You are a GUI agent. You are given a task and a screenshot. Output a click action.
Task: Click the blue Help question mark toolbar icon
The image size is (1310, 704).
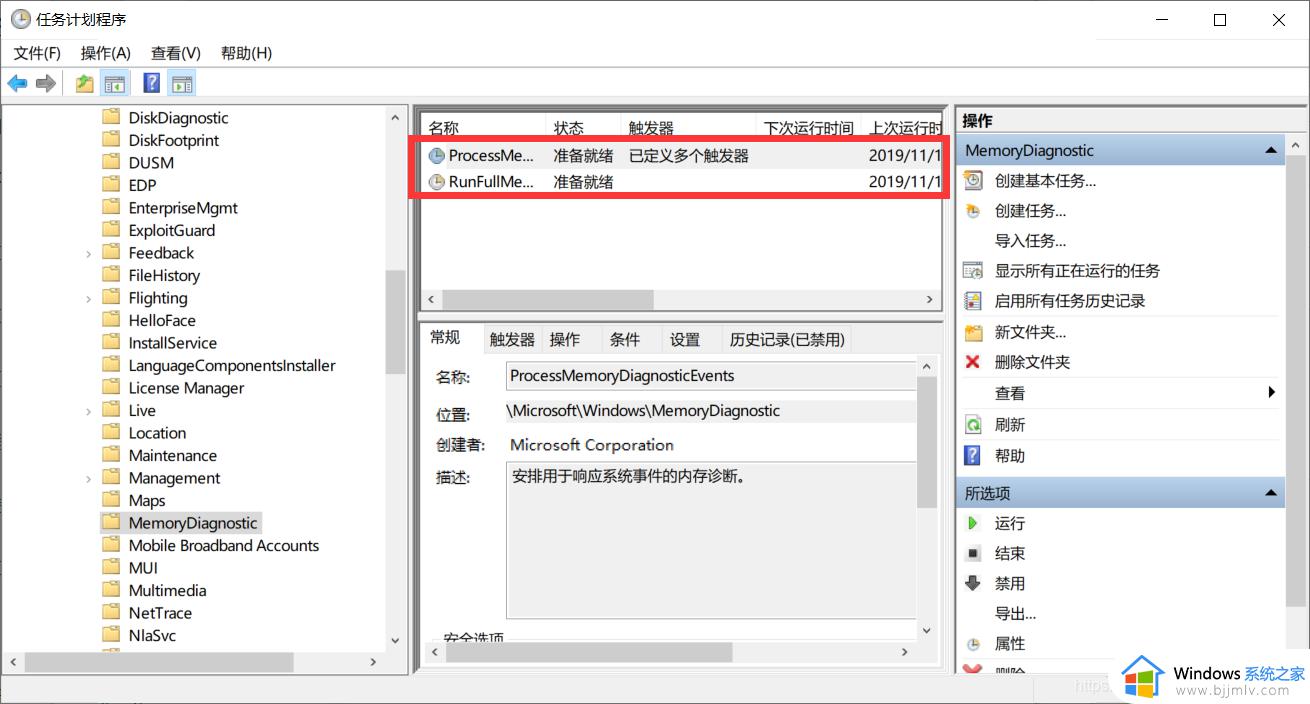[152, 83]
